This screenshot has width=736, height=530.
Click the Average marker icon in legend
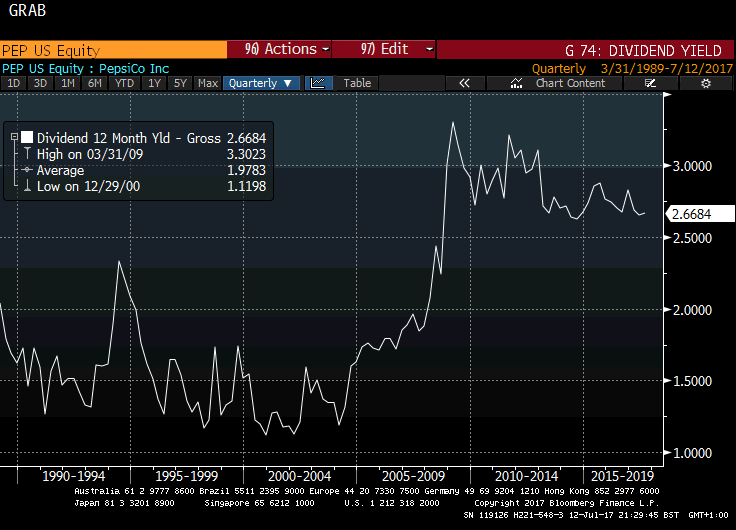(27, 171)
